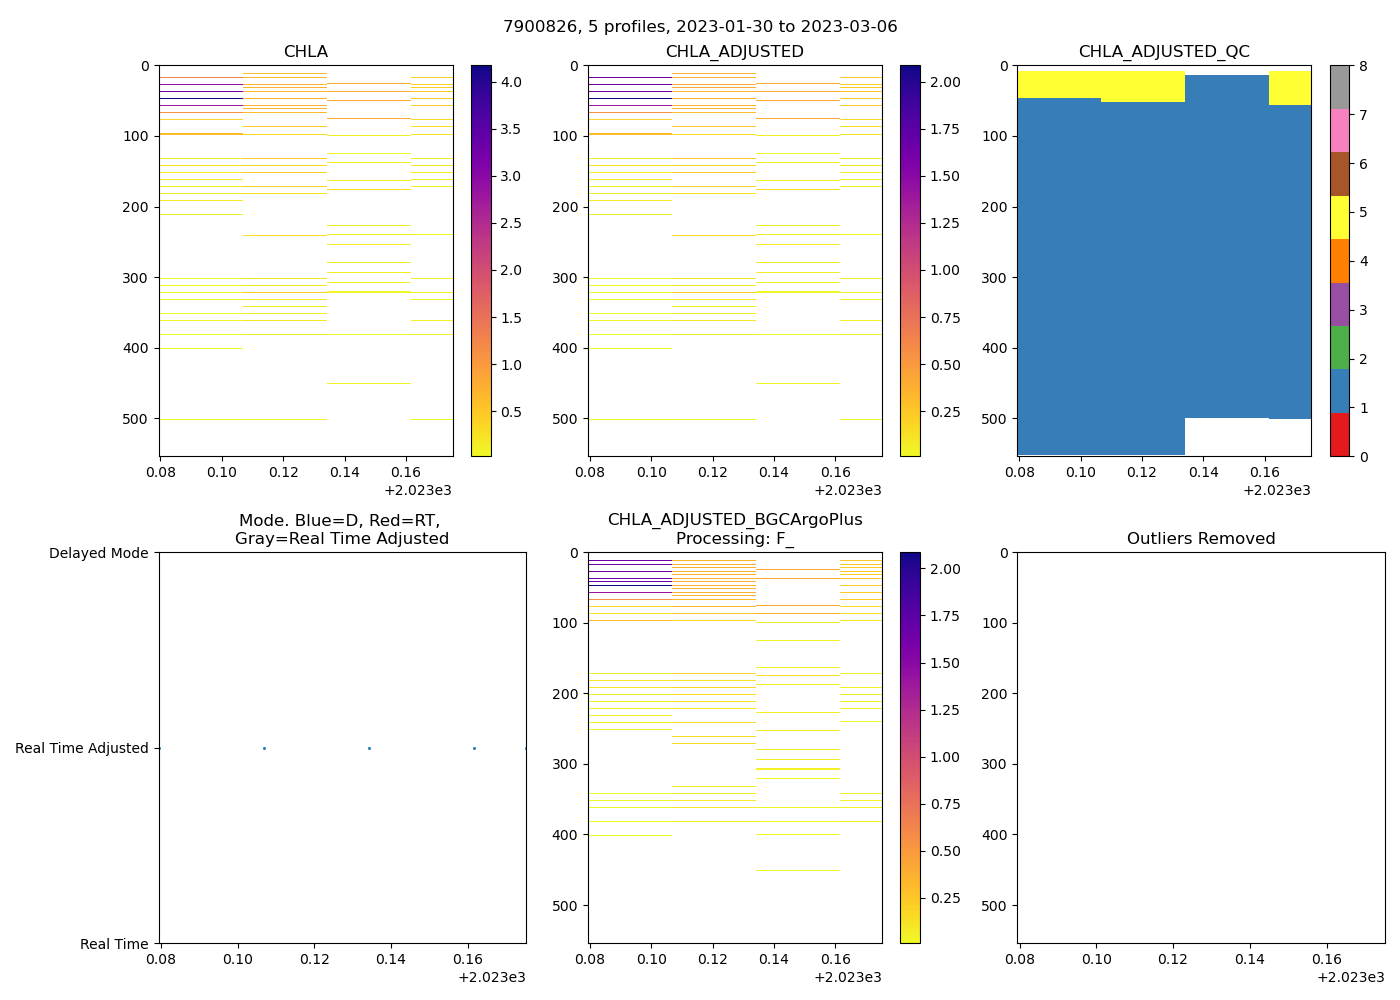Click the purple segment of the QC colorbar
This screenshot has height=1000, width=1400.
point(1339,304)
